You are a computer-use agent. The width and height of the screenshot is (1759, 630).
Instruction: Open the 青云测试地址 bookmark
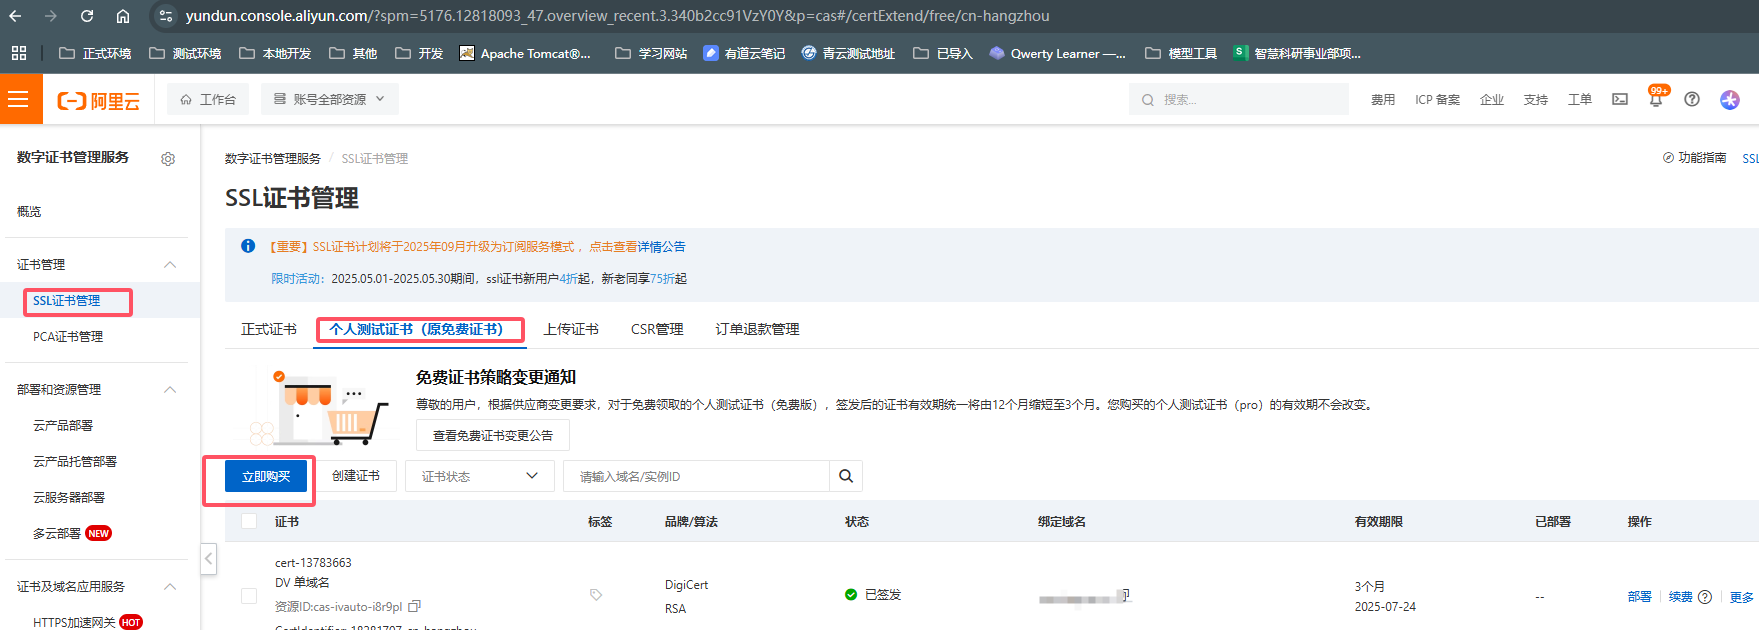pyautogui.click(x=848, y=53)
